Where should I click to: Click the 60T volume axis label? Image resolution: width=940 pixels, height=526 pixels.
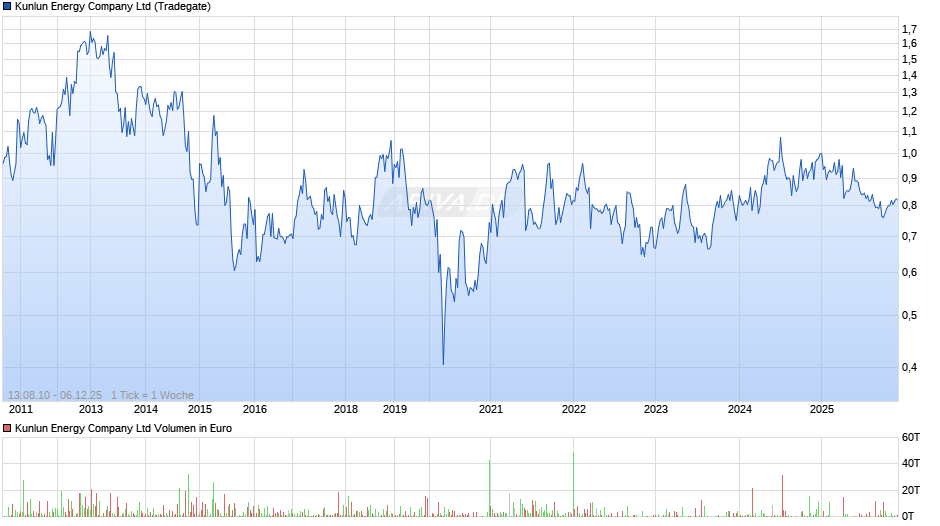tap(911, 437)
